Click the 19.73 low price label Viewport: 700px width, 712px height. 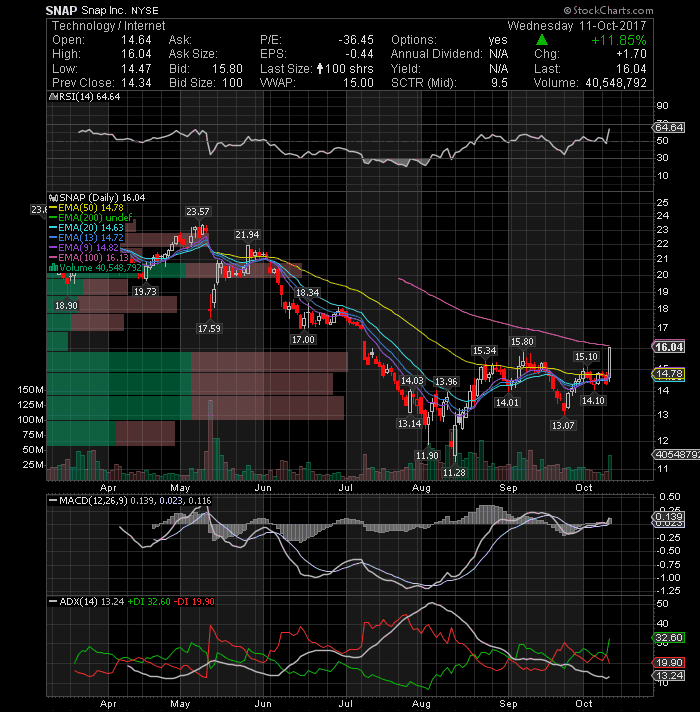tap(145, 292)
